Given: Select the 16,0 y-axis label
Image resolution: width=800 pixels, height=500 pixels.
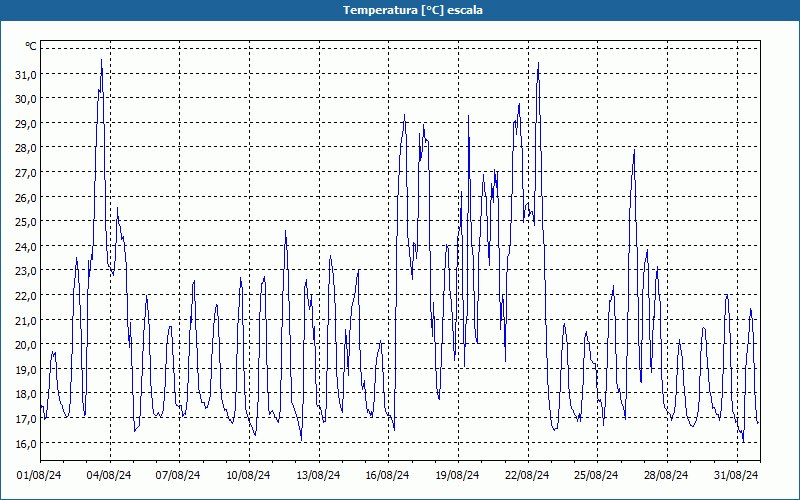Looking at the screenshot, I should coord(26,443).
